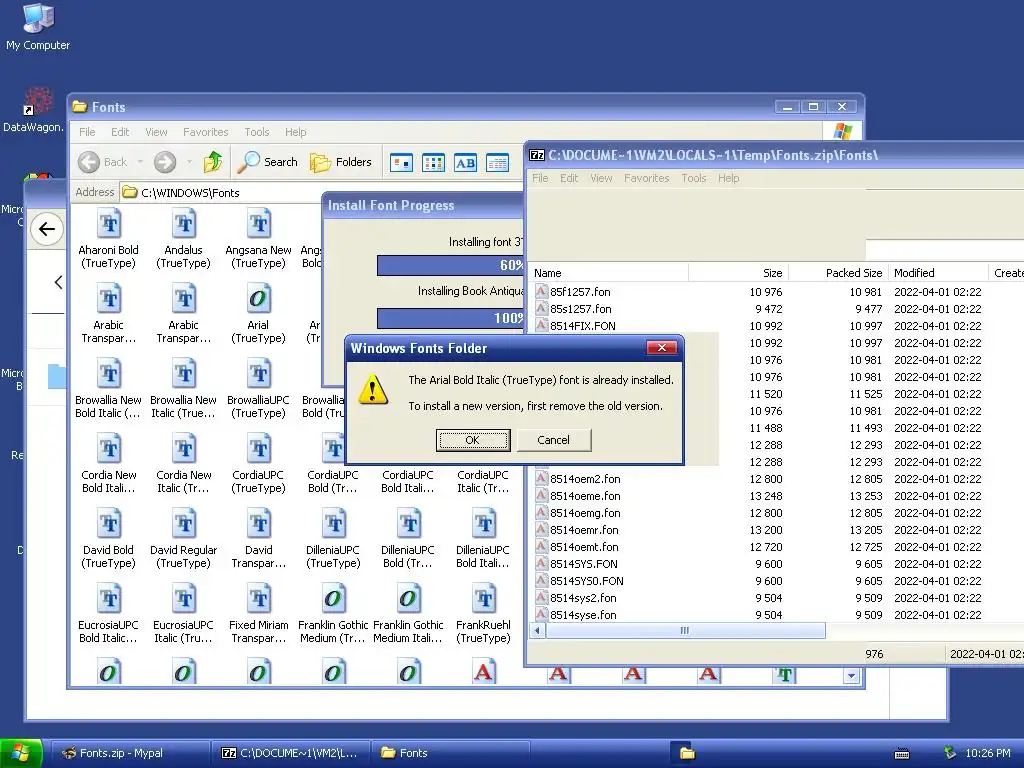The height and width of the screenshot is (768, 1024).
Task: Open File menu in 7-Zip window
Action: (540, 178)
